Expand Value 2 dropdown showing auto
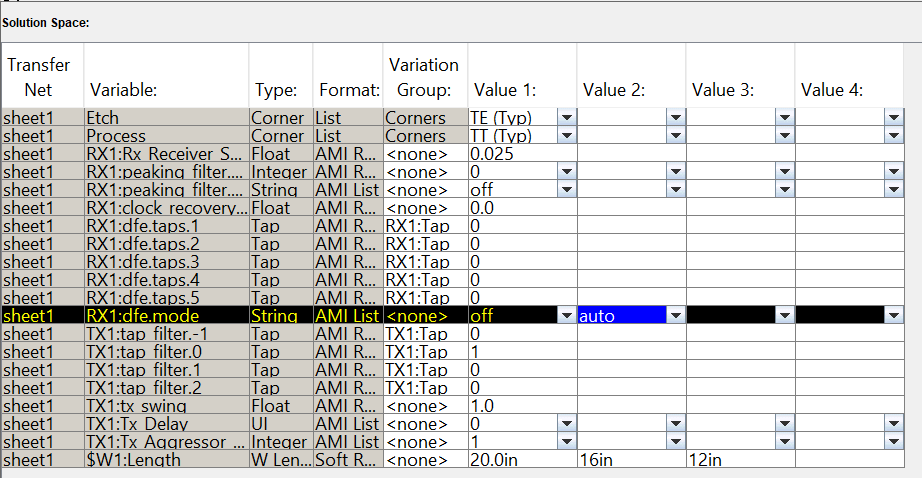Screen dimensions: 922x478 coord(675,316)
